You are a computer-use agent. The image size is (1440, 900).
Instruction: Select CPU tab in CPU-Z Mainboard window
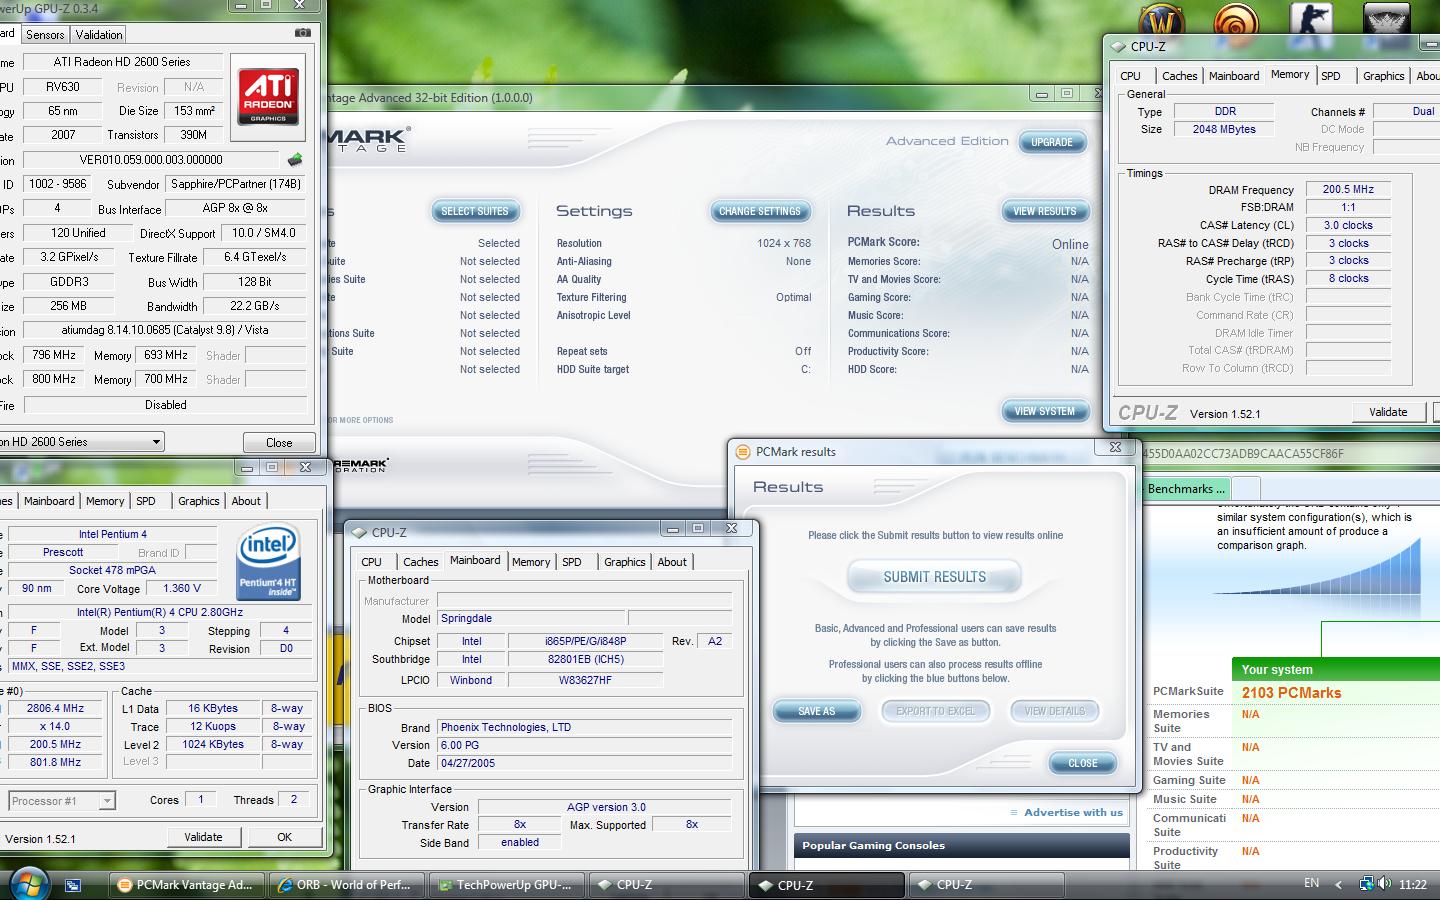(x=371, y=562)
